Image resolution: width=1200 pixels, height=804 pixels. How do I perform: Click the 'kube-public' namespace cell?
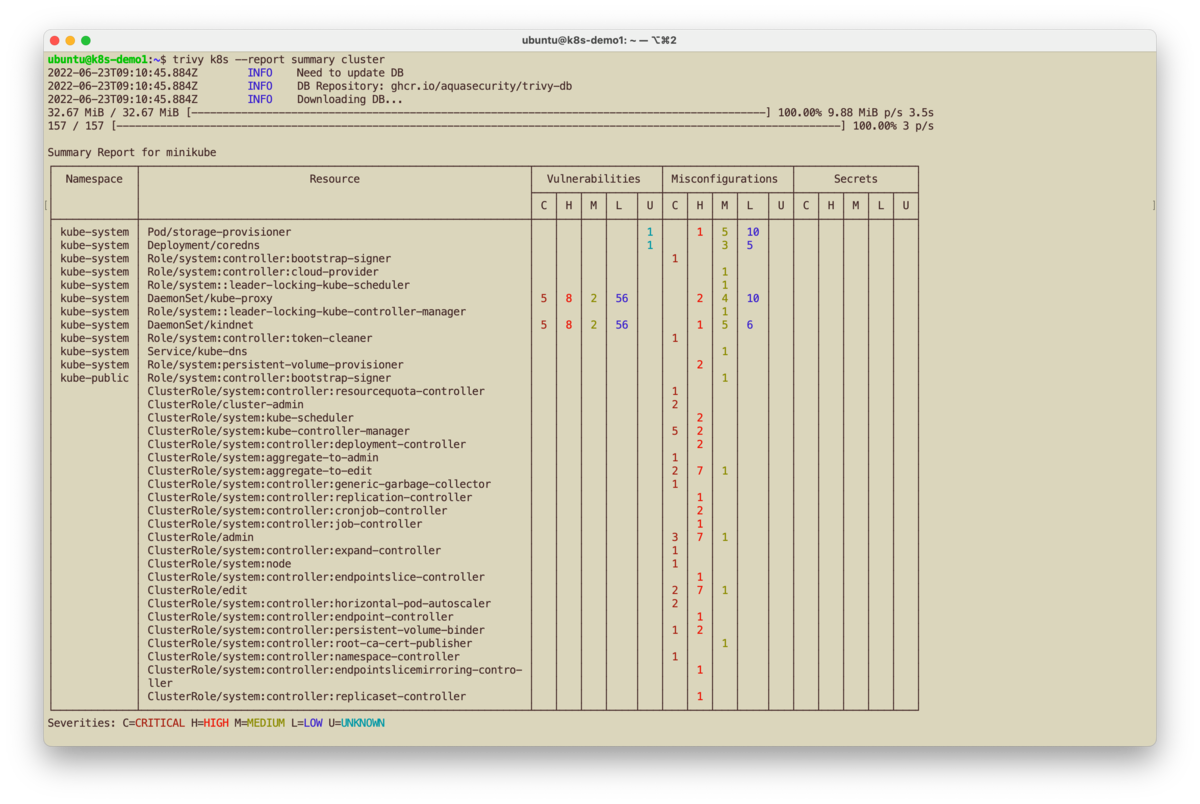coord(94,378)
